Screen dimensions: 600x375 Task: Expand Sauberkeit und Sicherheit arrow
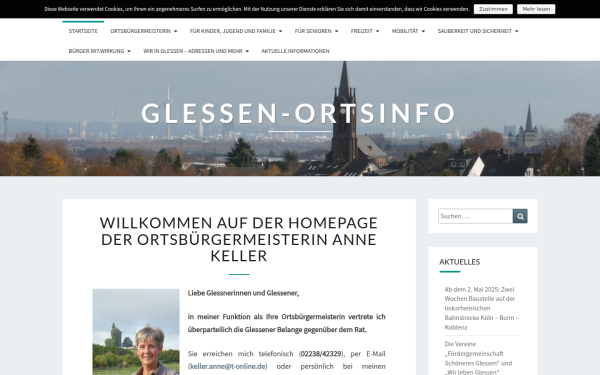click(x=517, y=31)
